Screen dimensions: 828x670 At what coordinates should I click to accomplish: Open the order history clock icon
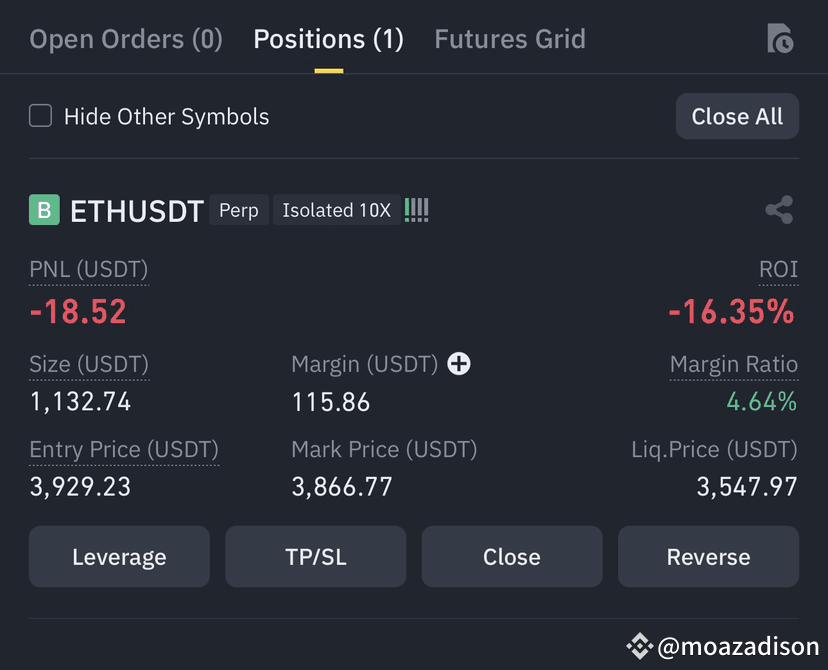780,39
